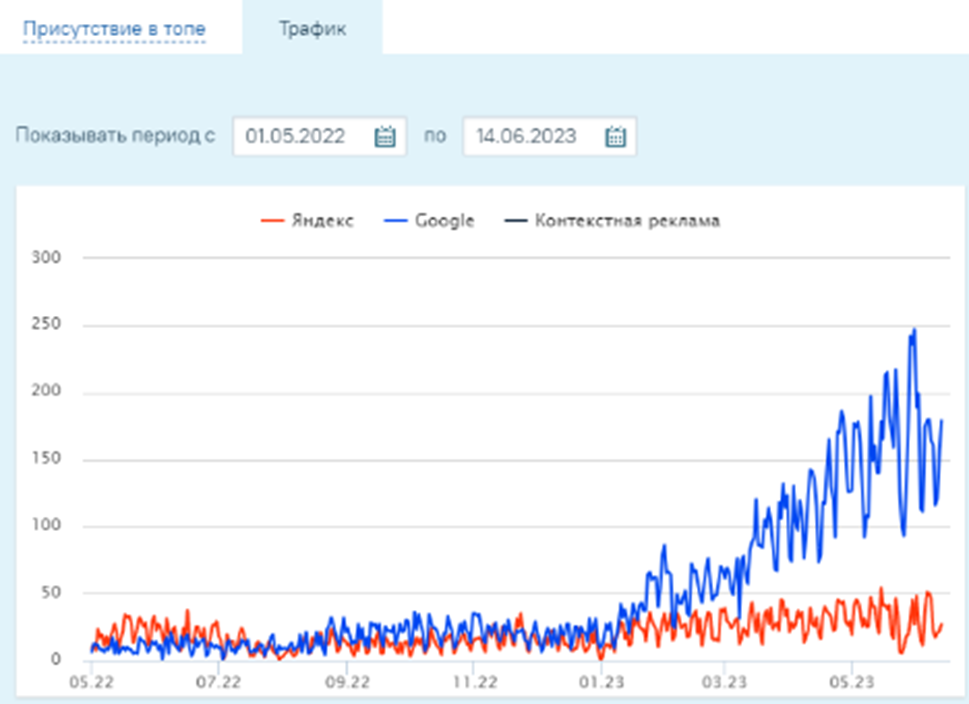The image size is (969, 704).
Task: Select the Трафик tab
Action: click(312, 29)
